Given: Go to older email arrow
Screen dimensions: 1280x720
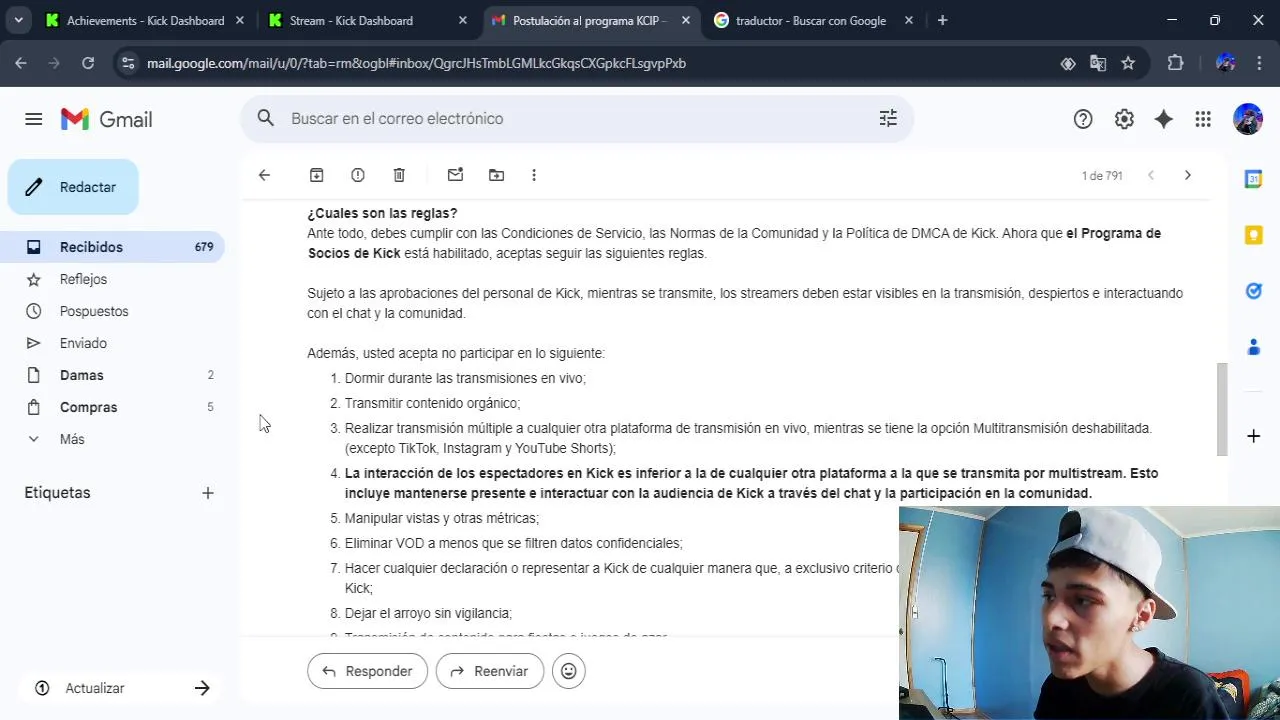Looking at the screenshot, I should point(1187,175).
